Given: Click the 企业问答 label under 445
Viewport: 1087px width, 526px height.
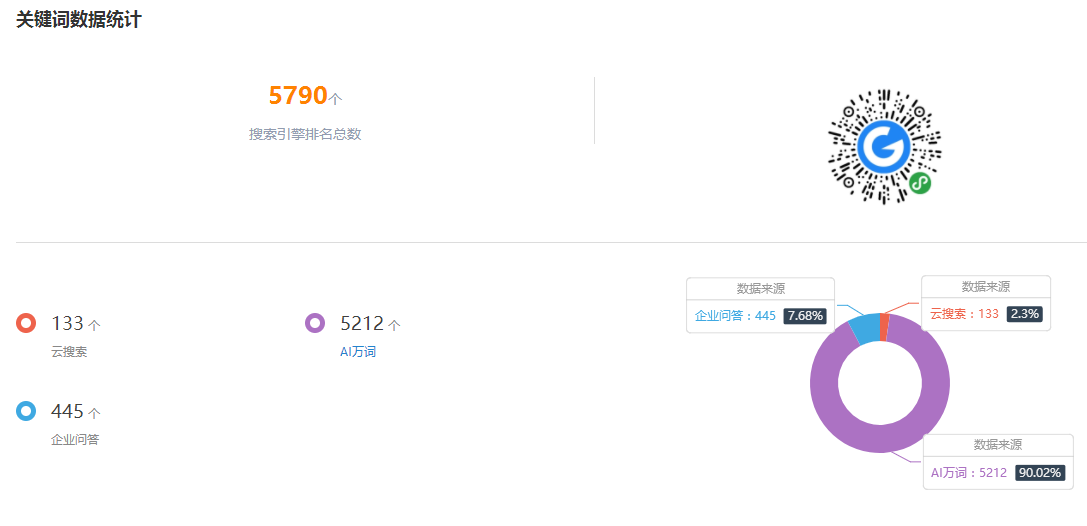Looking at the screenshot, I should click(75, 439).
